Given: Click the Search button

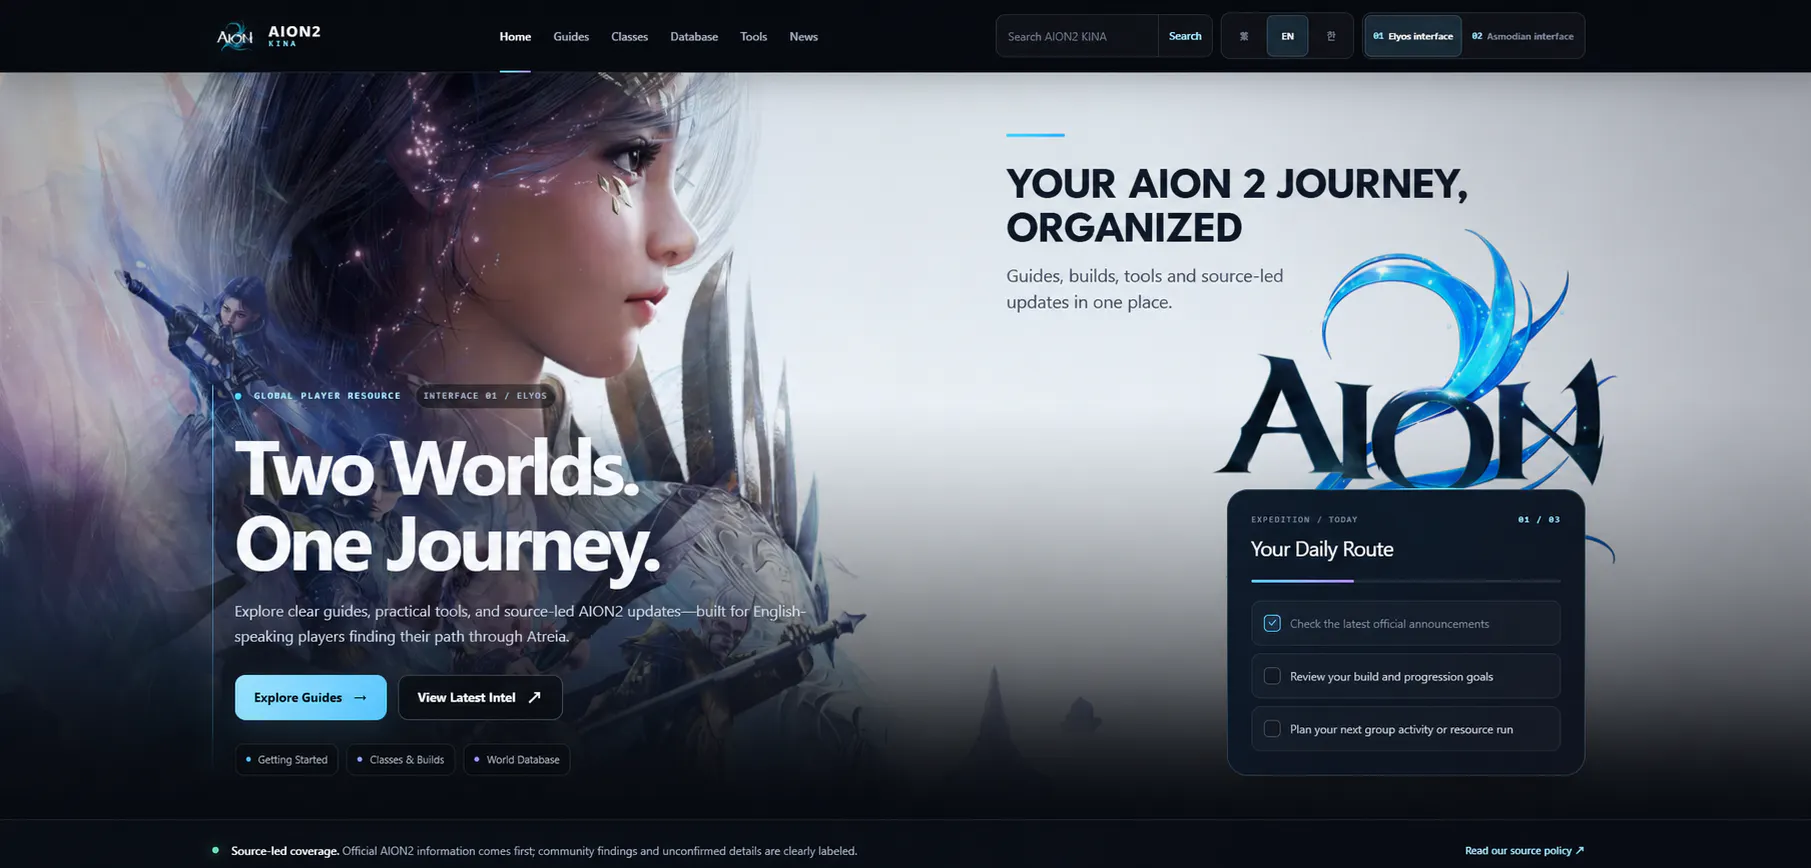Looking at the screenshot, I should pyautogui.click(x=1185, y=36).
